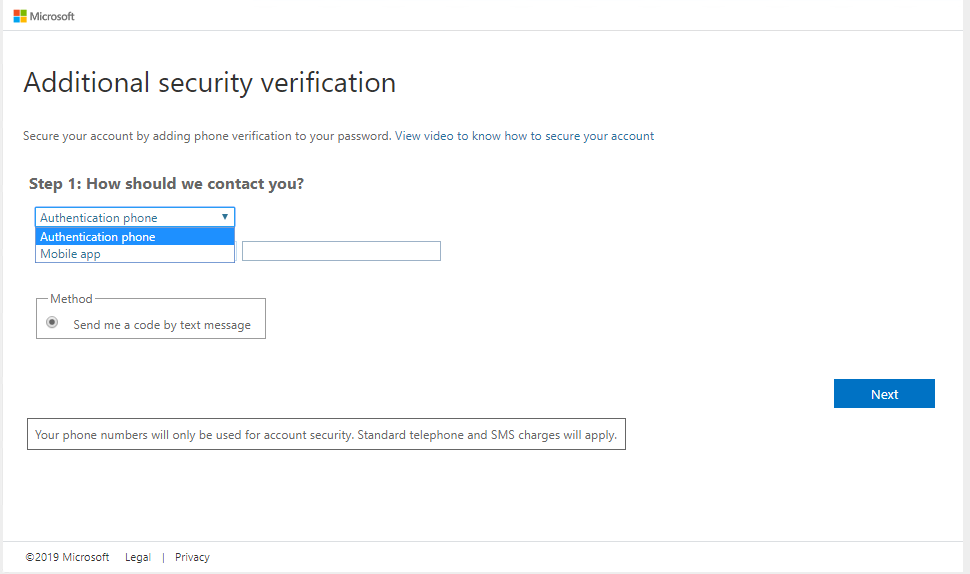This screenshot has height=574, width=970.
Task: Click the phone numbers usage notice text
Action: (x=326, y=435)
